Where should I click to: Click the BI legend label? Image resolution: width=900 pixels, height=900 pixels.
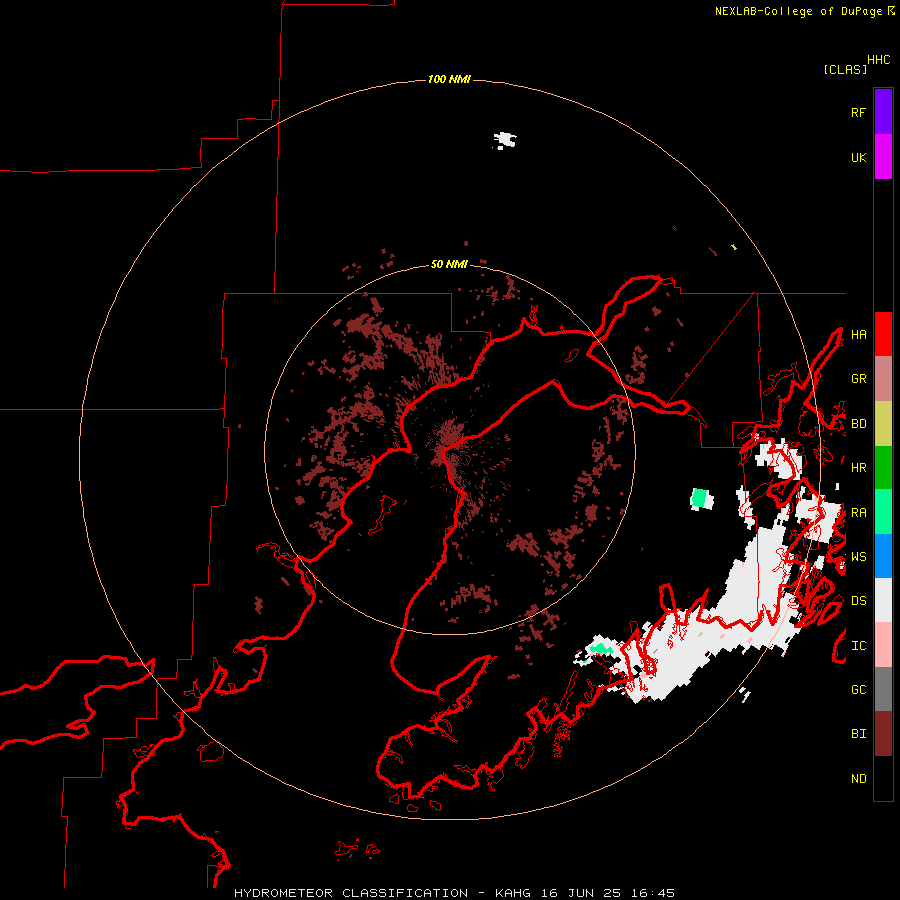point(858,734)
